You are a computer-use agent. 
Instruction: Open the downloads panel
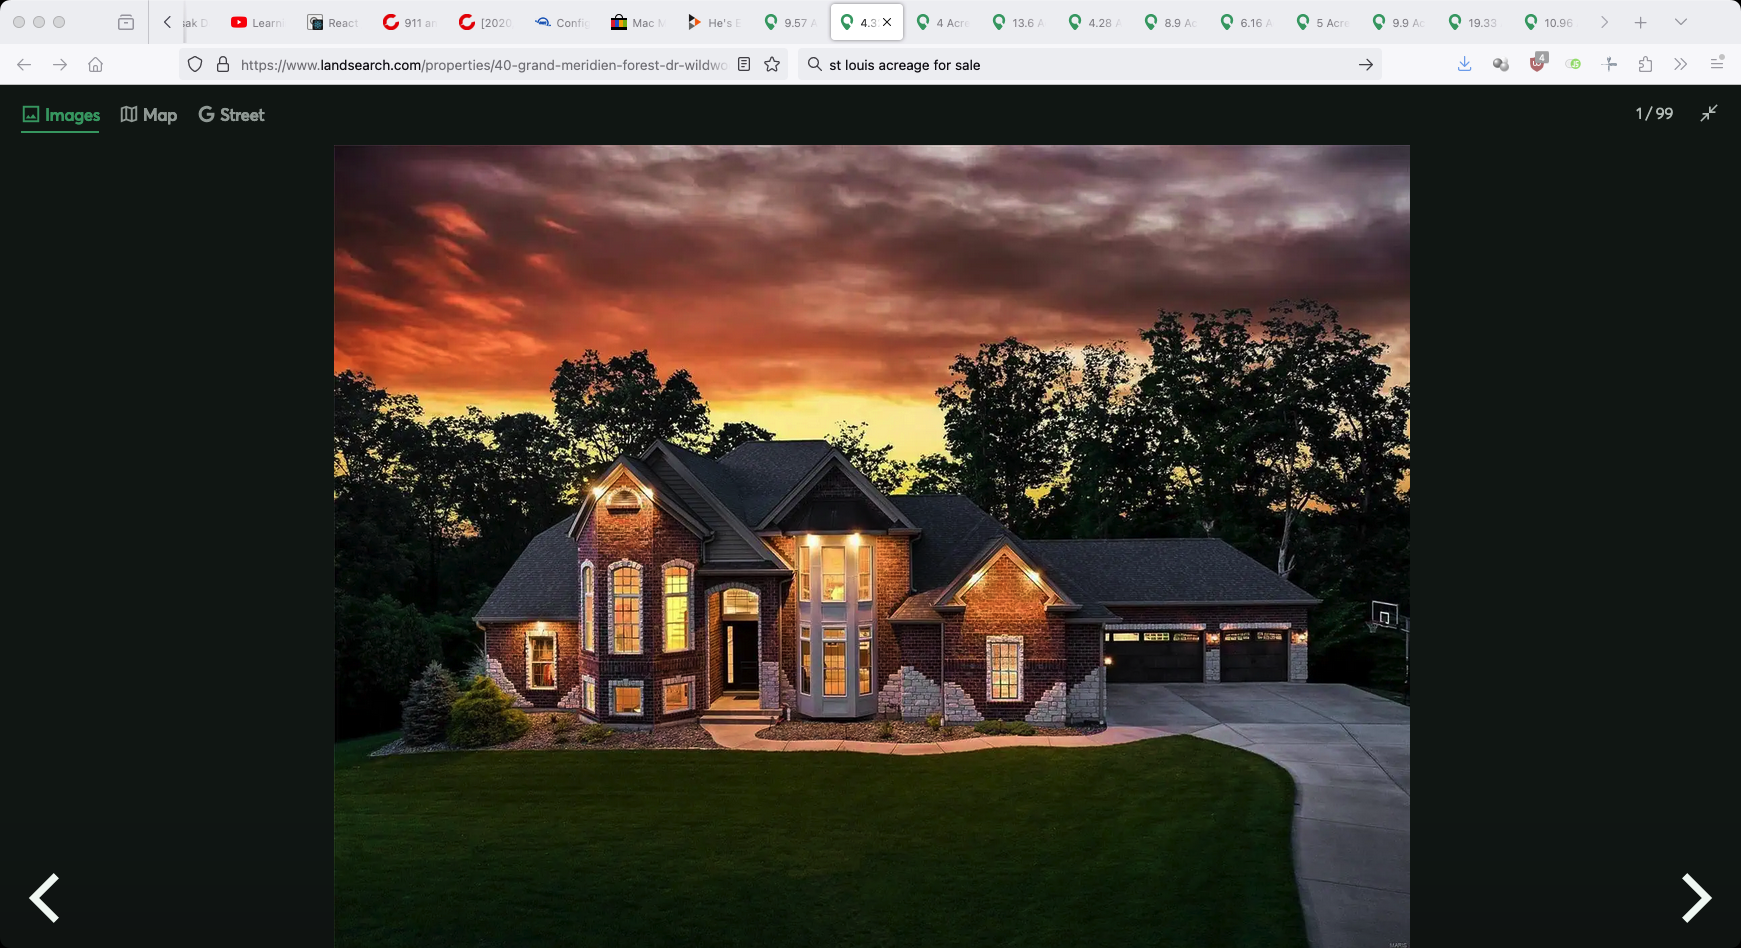1465,65
